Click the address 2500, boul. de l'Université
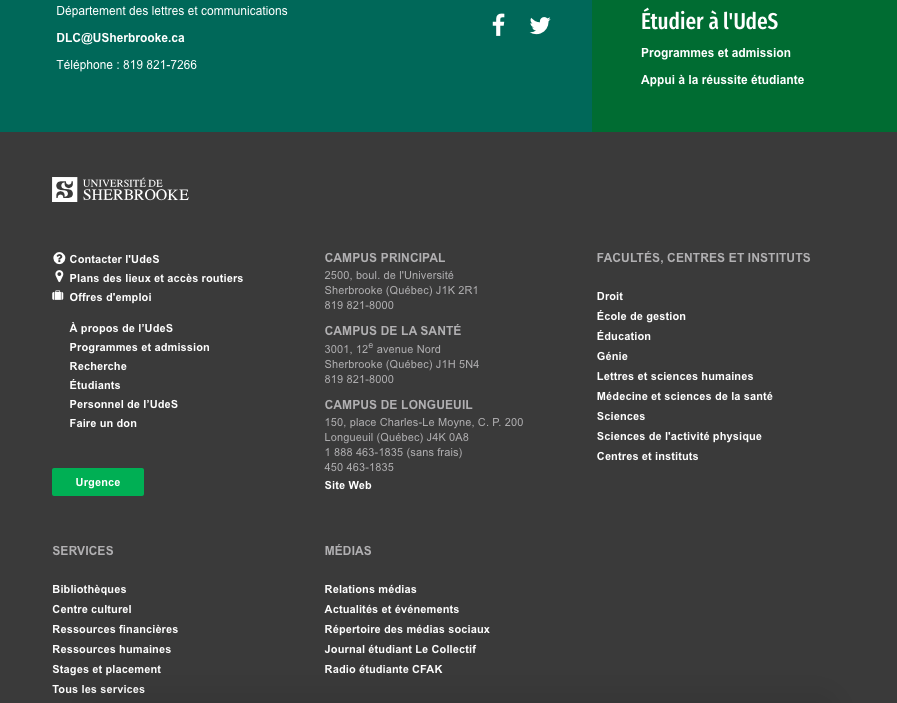The image size is (897, 703). click(x=389, y=275)
